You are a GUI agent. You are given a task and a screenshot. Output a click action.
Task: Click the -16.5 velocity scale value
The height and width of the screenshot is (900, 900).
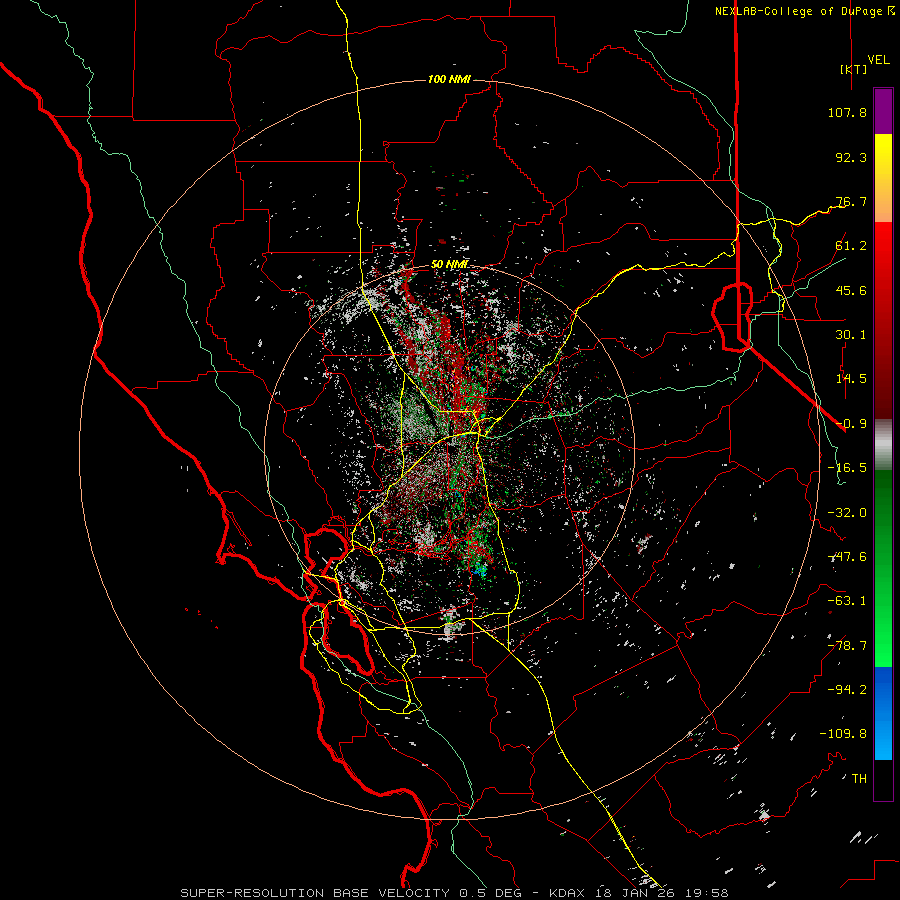click(847, 468)
